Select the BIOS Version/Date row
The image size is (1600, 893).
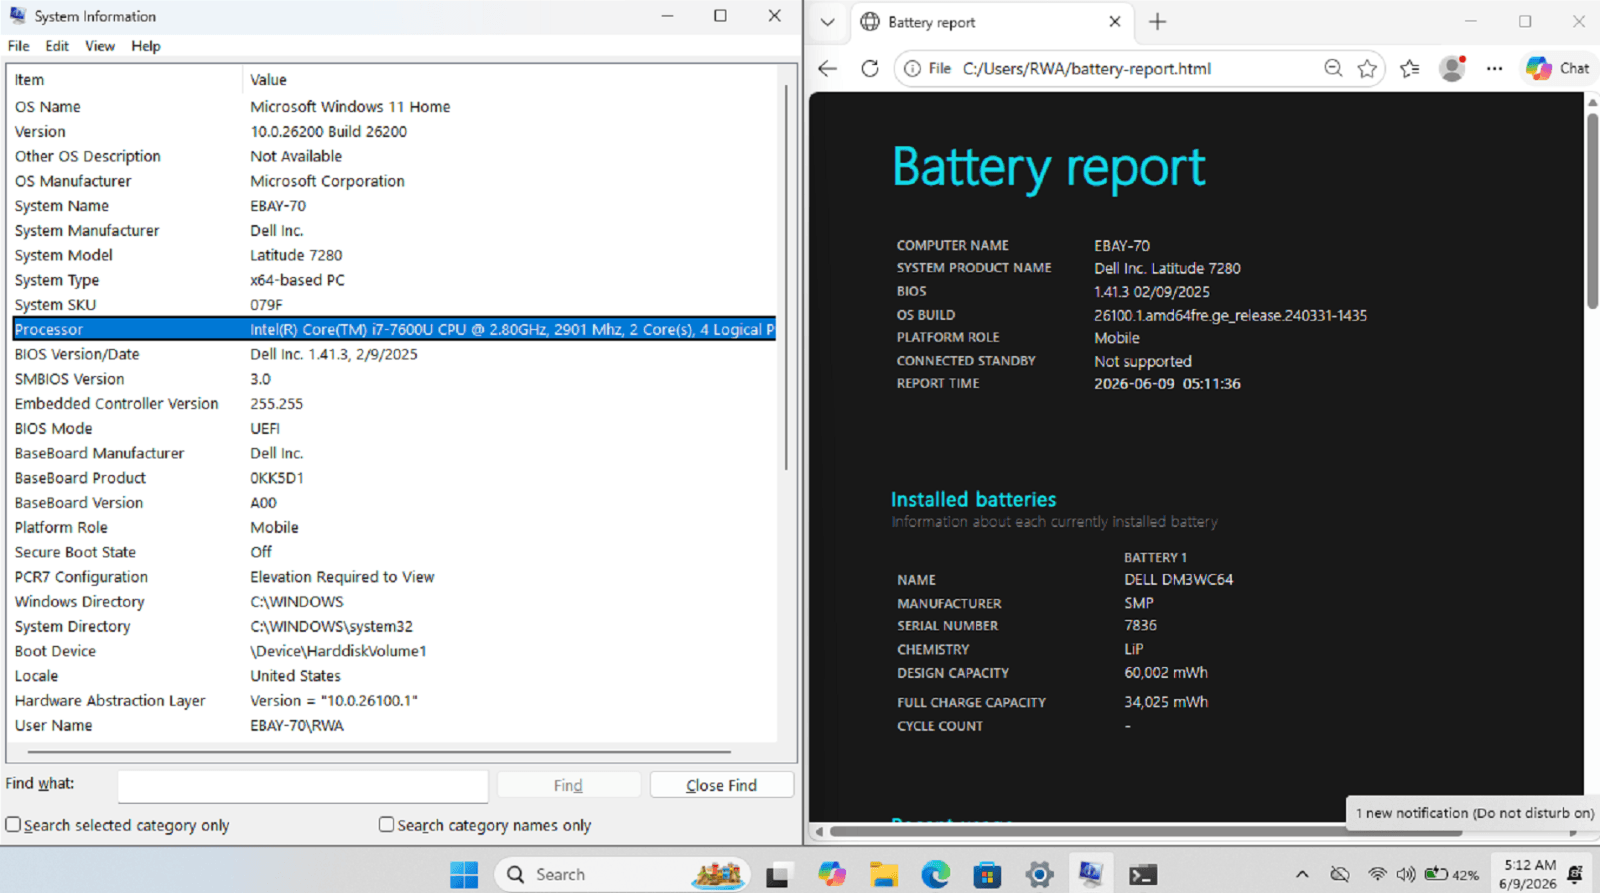pyautogui.click(x=394, y=354)
